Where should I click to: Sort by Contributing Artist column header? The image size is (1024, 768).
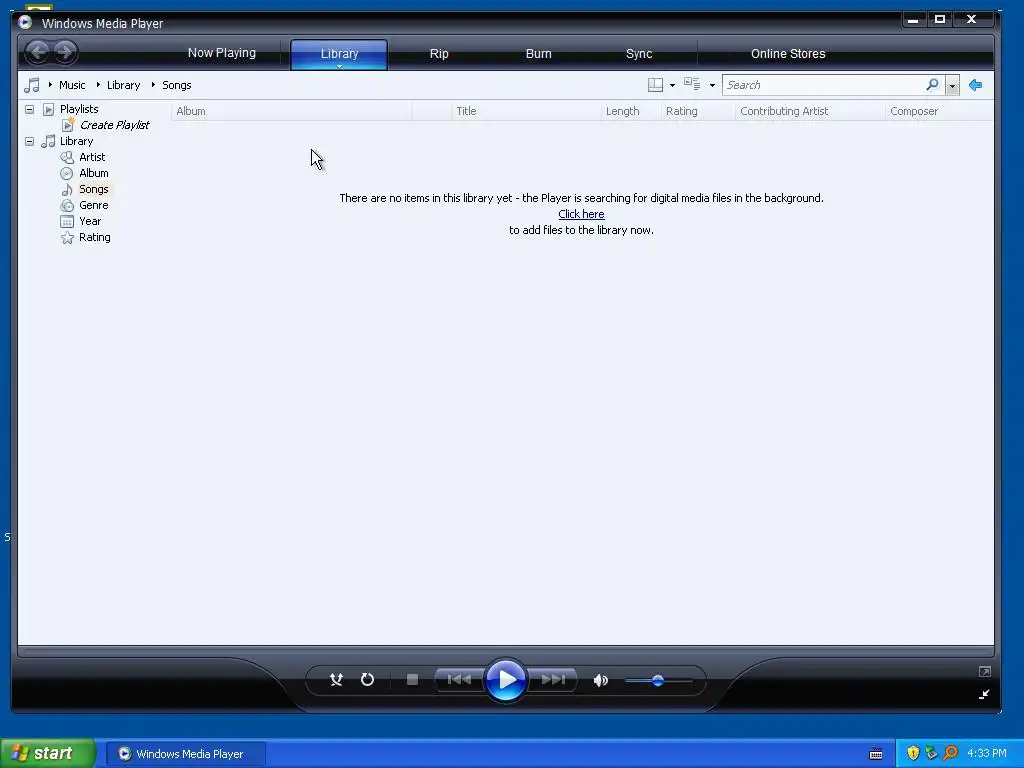(810, 111)
